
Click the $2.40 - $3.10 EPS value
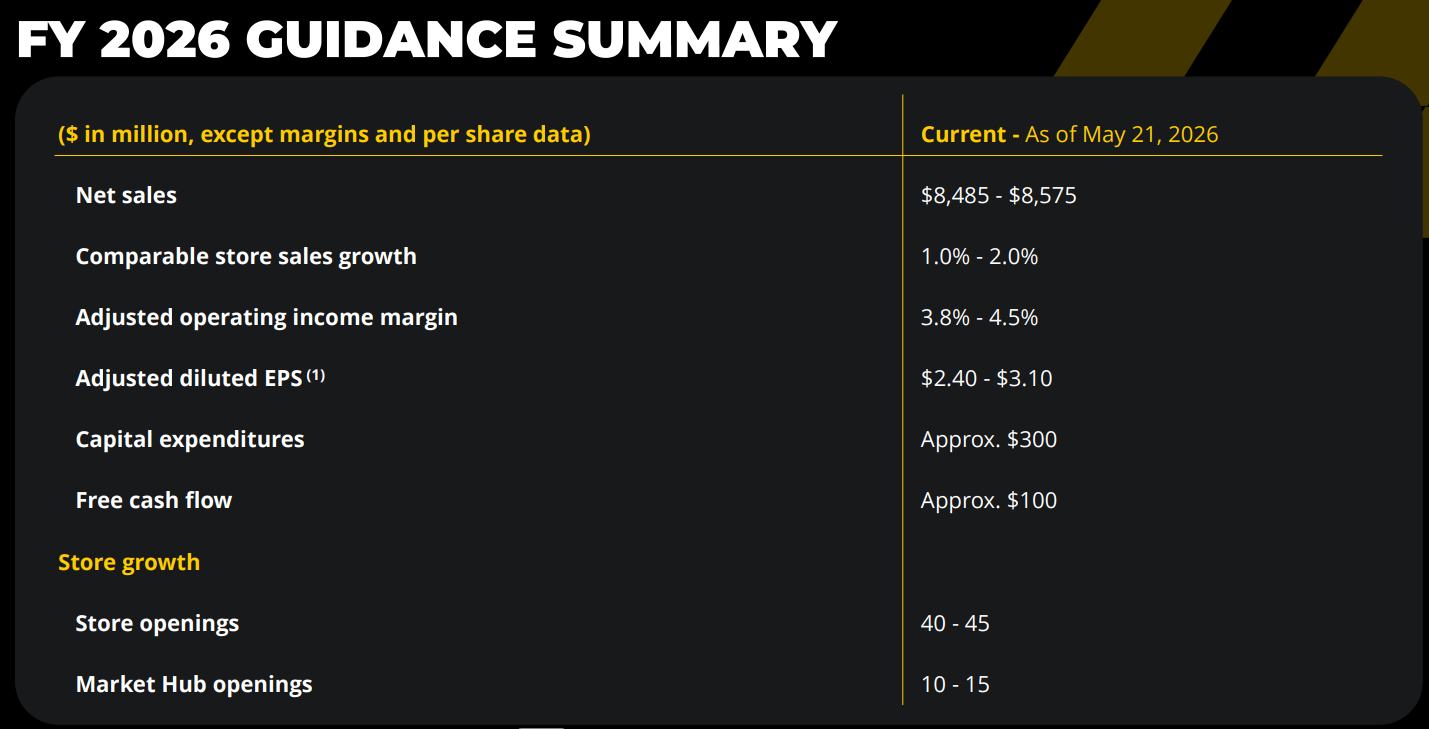point(987,378)
